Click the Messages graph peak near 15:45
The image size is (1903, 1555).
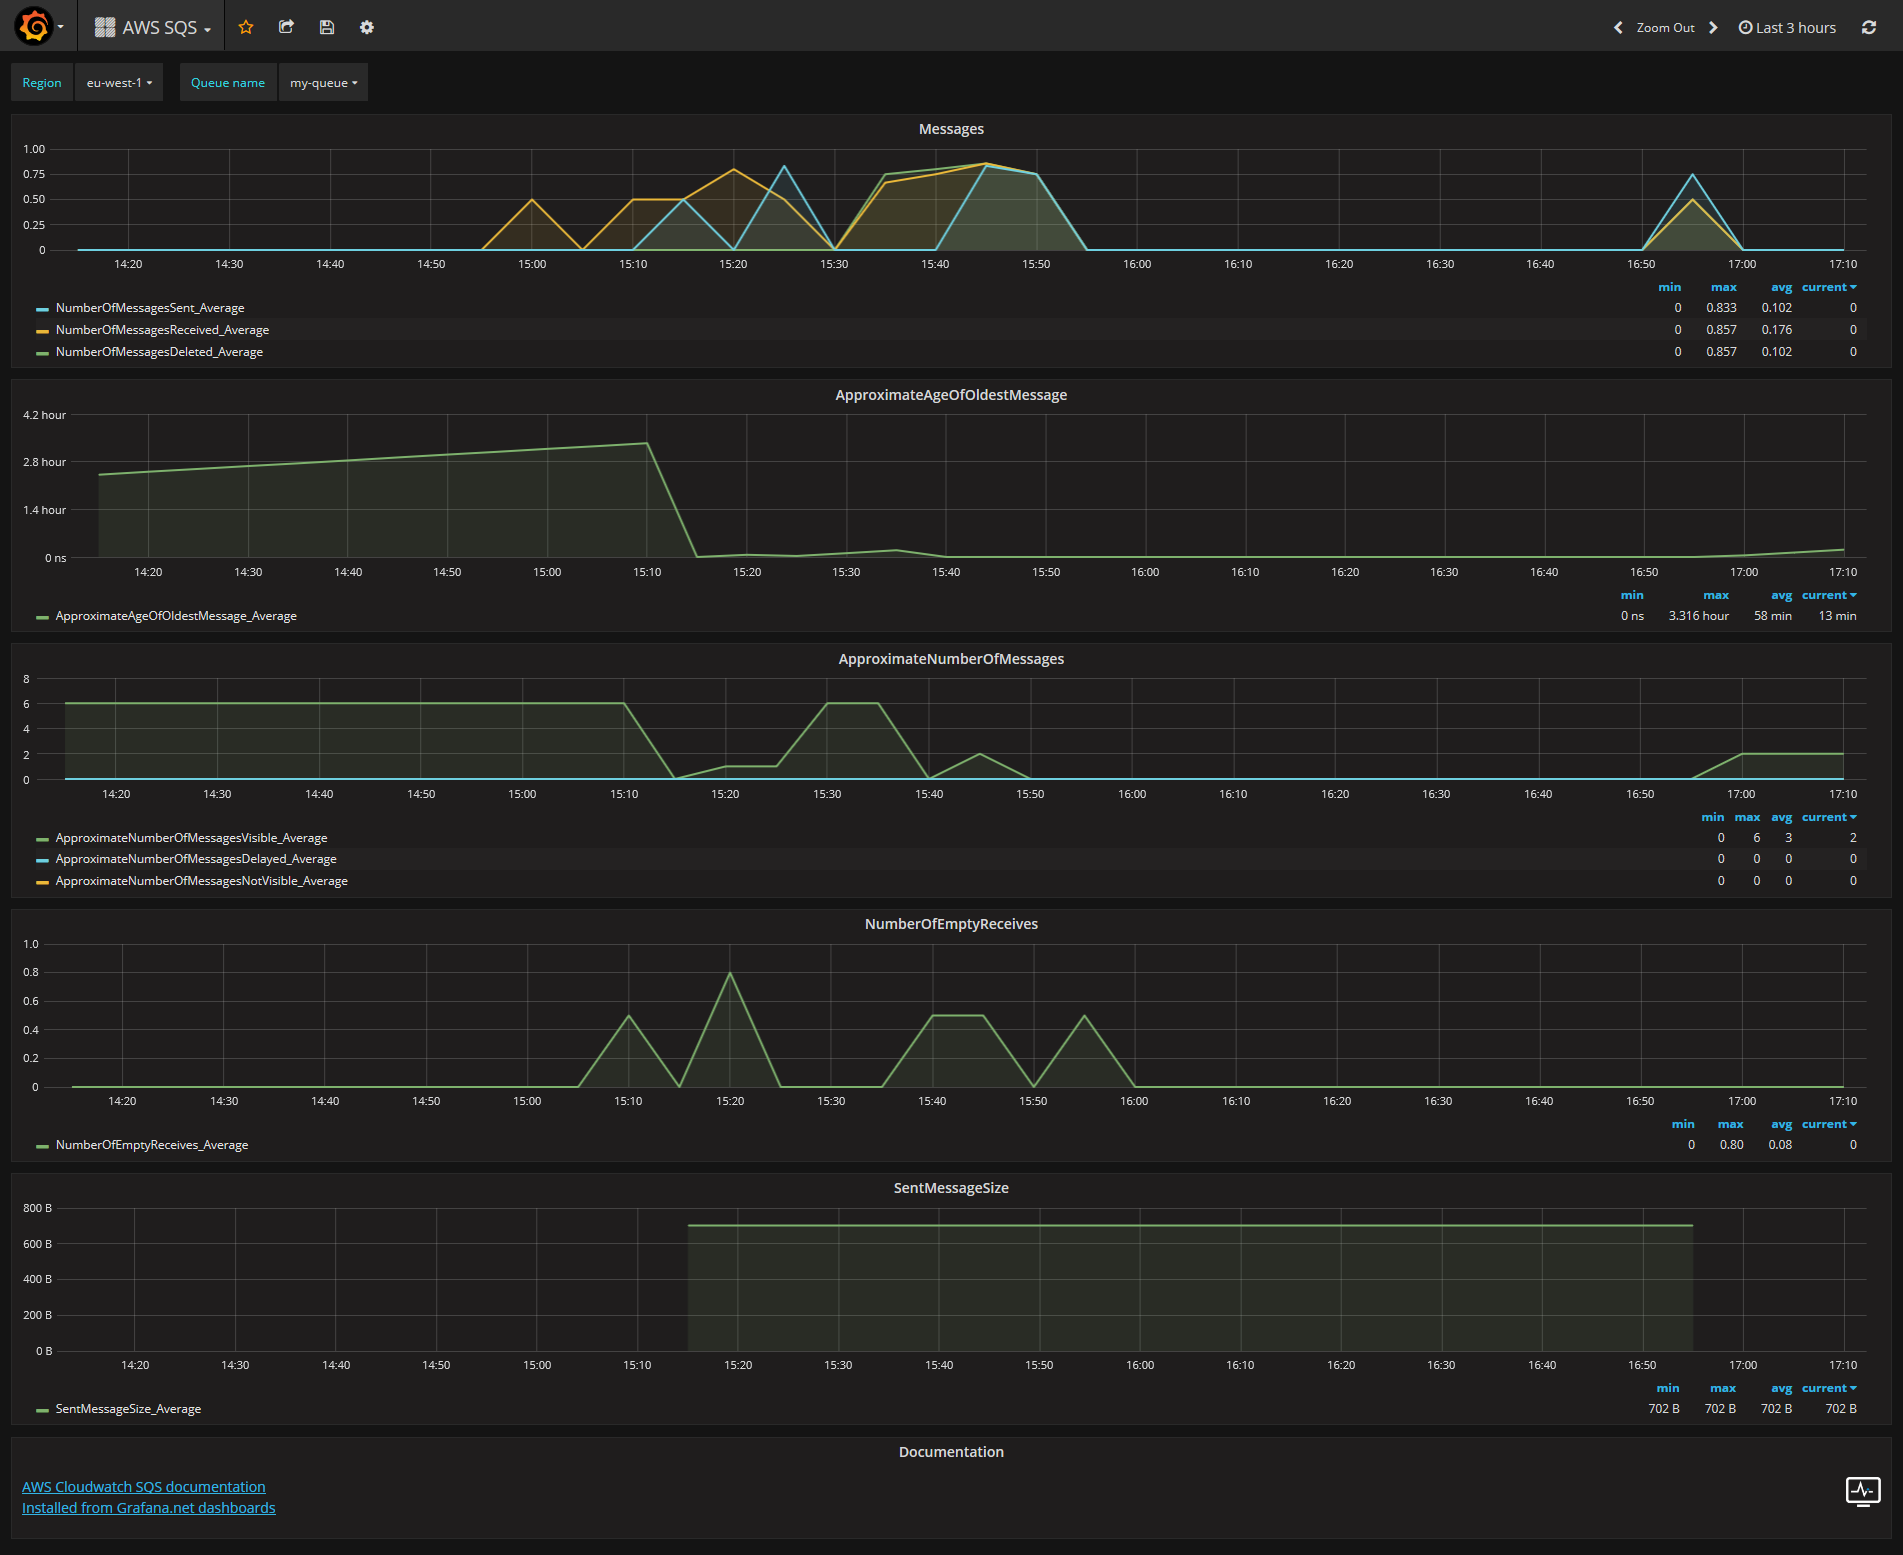pos(986,164)
